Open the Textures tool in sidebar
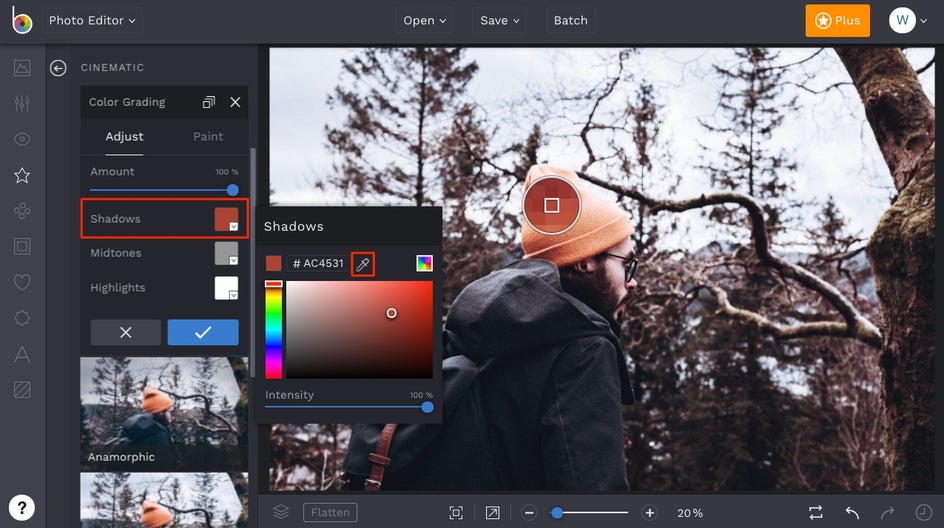Image resolution: width=944 pixels, height=528 pixels. tap(22, 390)
